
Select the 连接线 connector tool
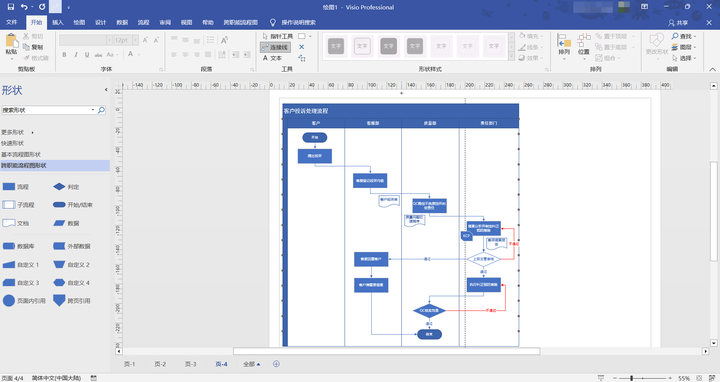point(275,47)
